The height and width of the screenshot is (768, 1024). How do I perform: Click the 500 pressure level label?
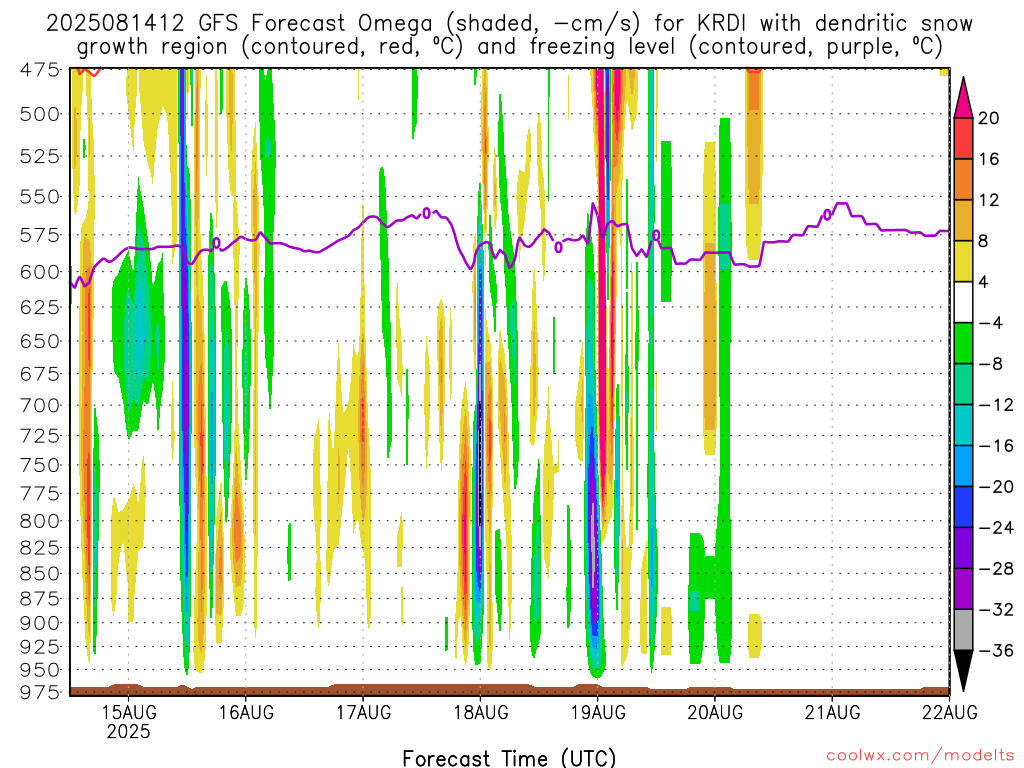point(40,114)
